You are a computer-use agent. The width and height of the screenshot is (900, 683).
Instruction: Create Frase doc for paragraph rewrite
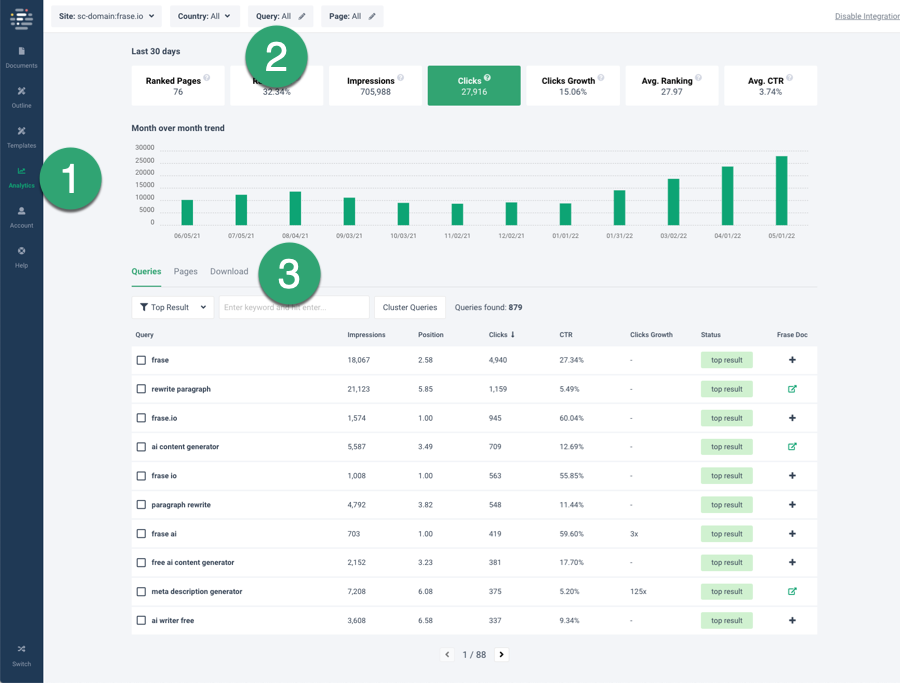click(792, 505)
